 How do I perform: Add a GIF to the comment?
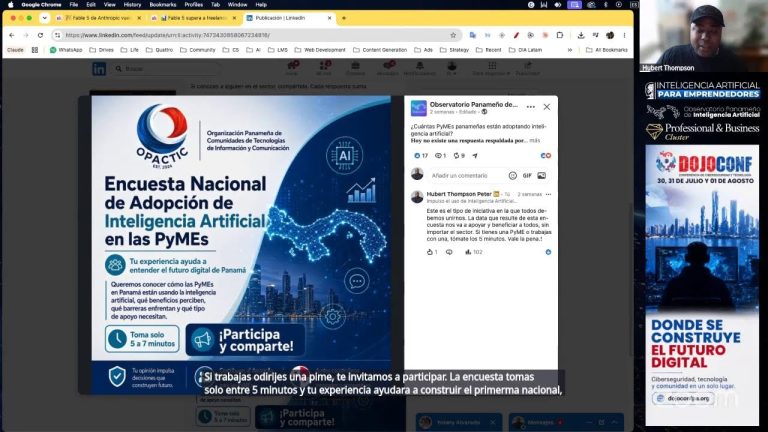[527, 175]
